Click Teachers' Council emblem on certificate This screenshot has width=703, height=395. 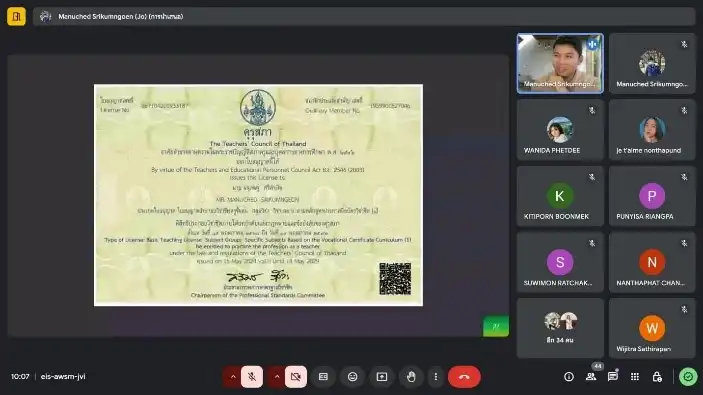[x=257, y=108]
